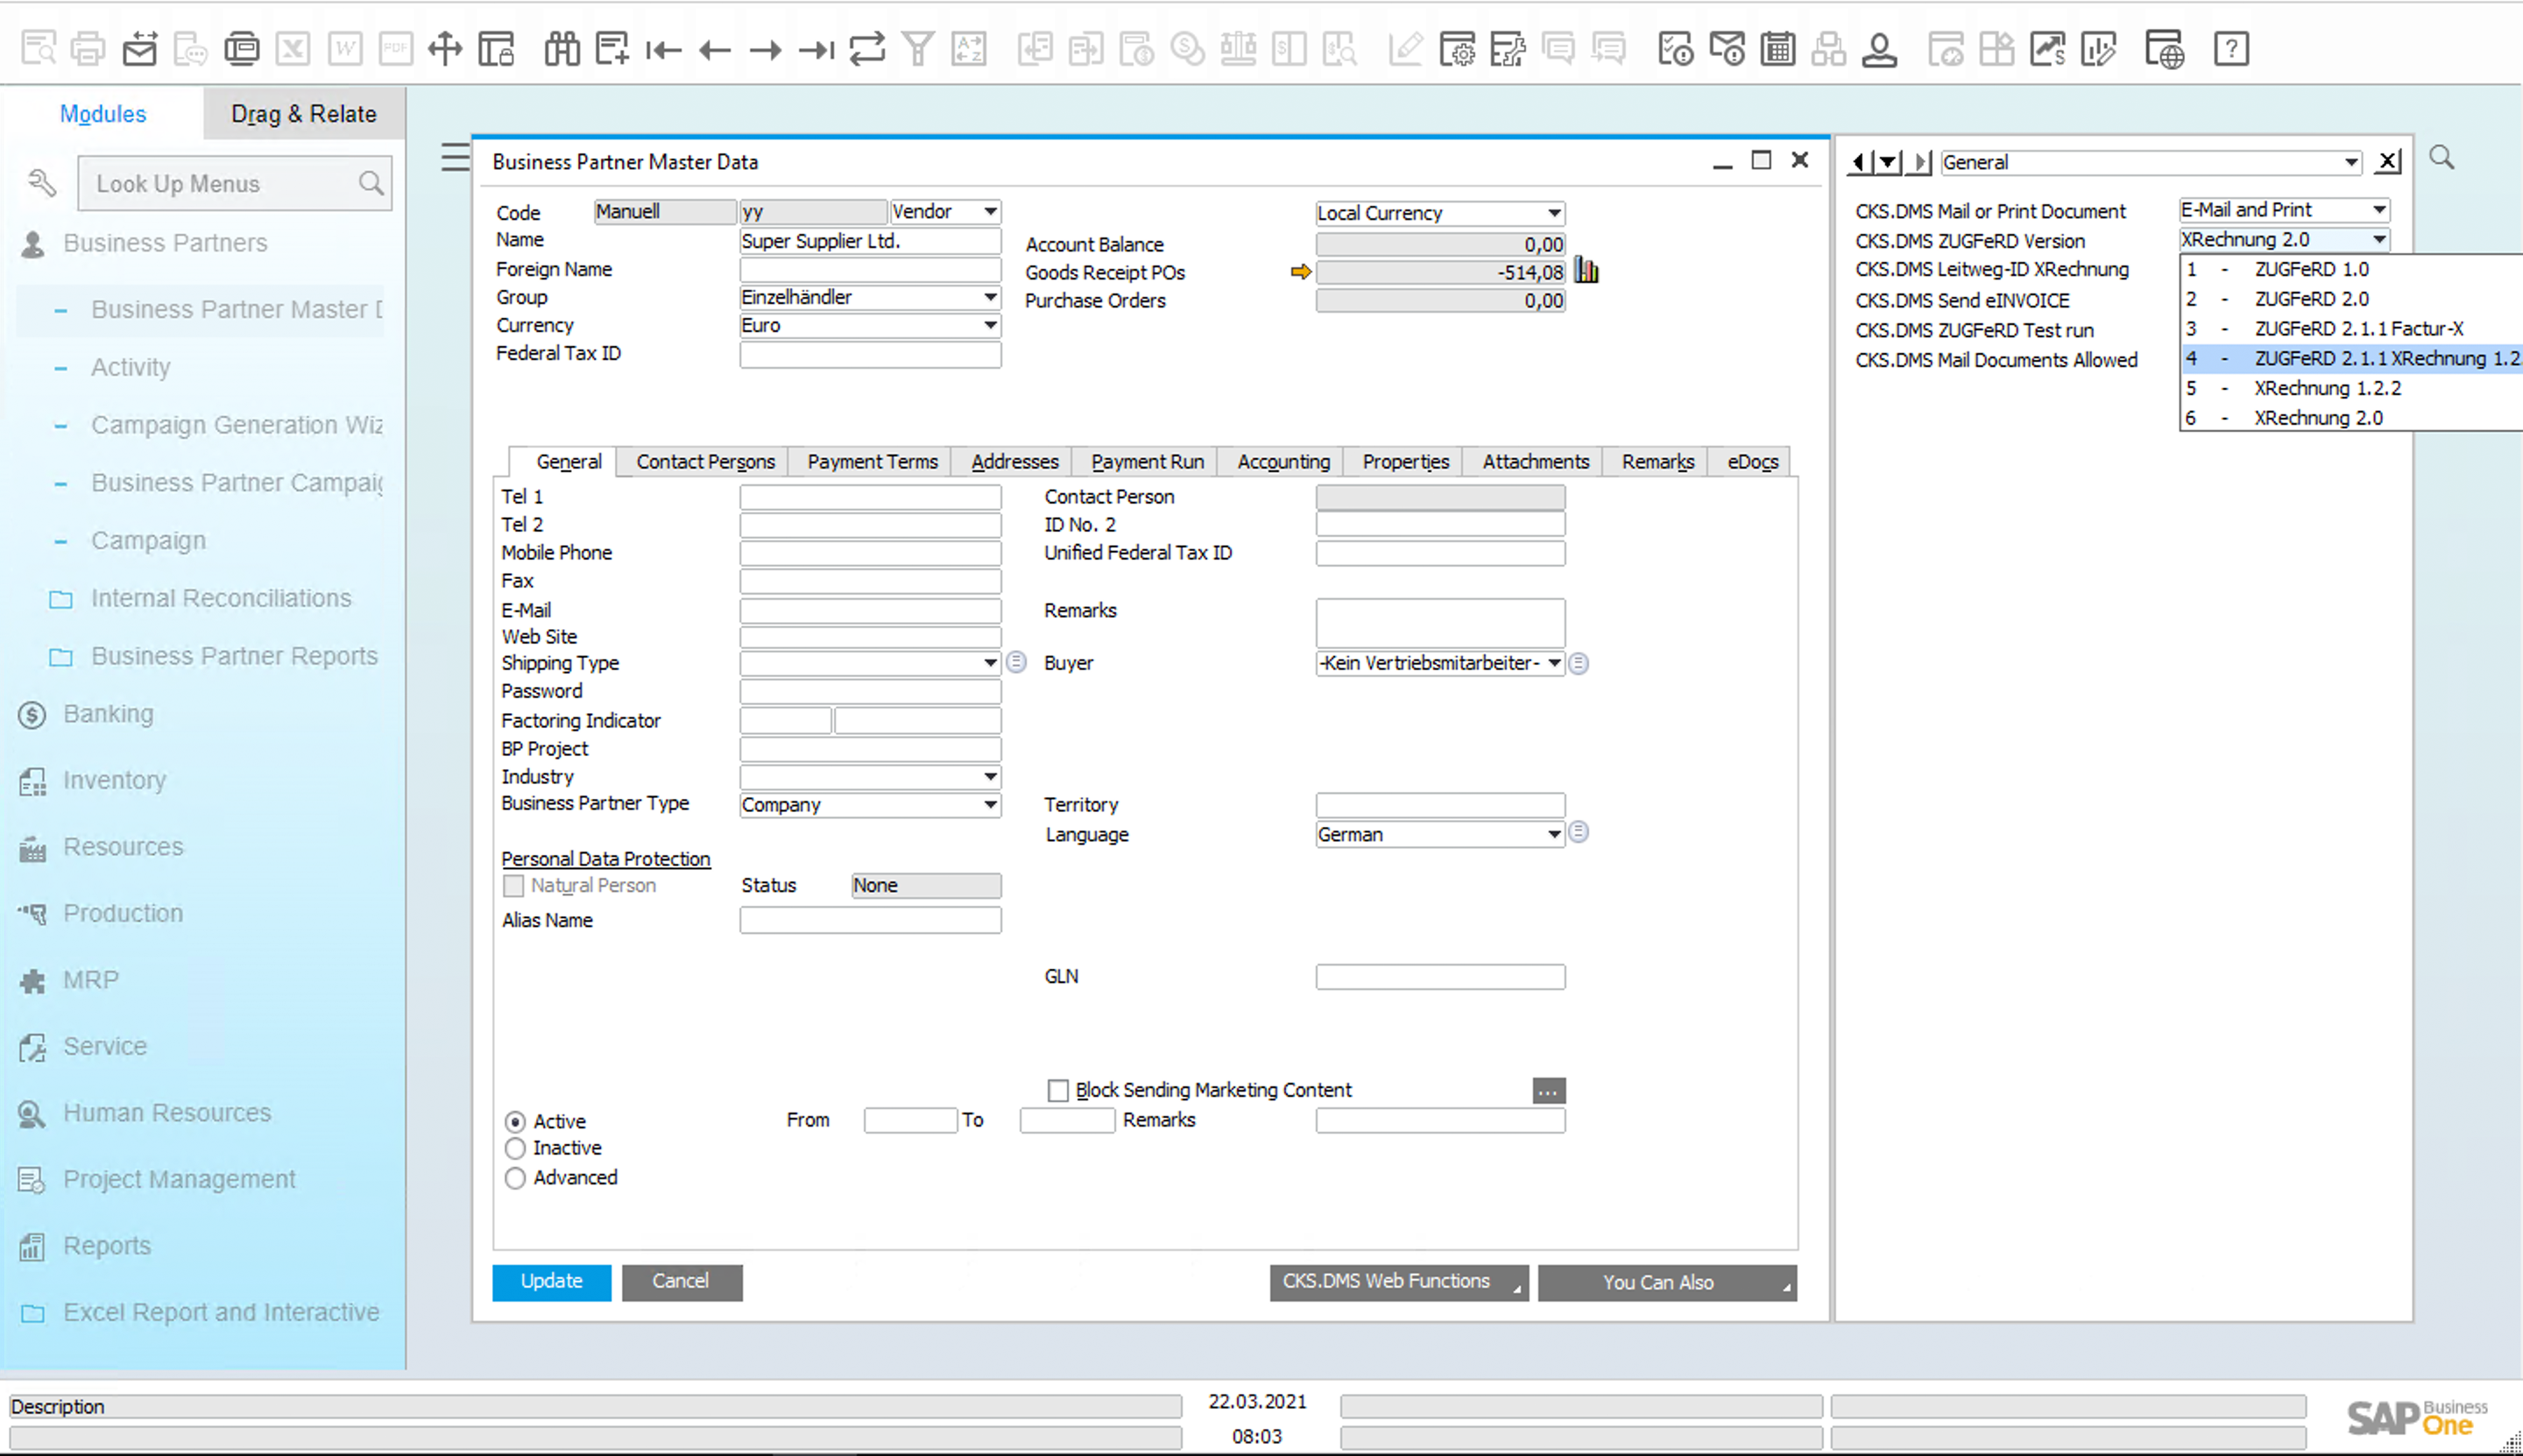Image resolution: width=2523 pixels, height=1456 pixels.
Task: Check Block Sending Marketing Content
Action: click(1058, 1090)
